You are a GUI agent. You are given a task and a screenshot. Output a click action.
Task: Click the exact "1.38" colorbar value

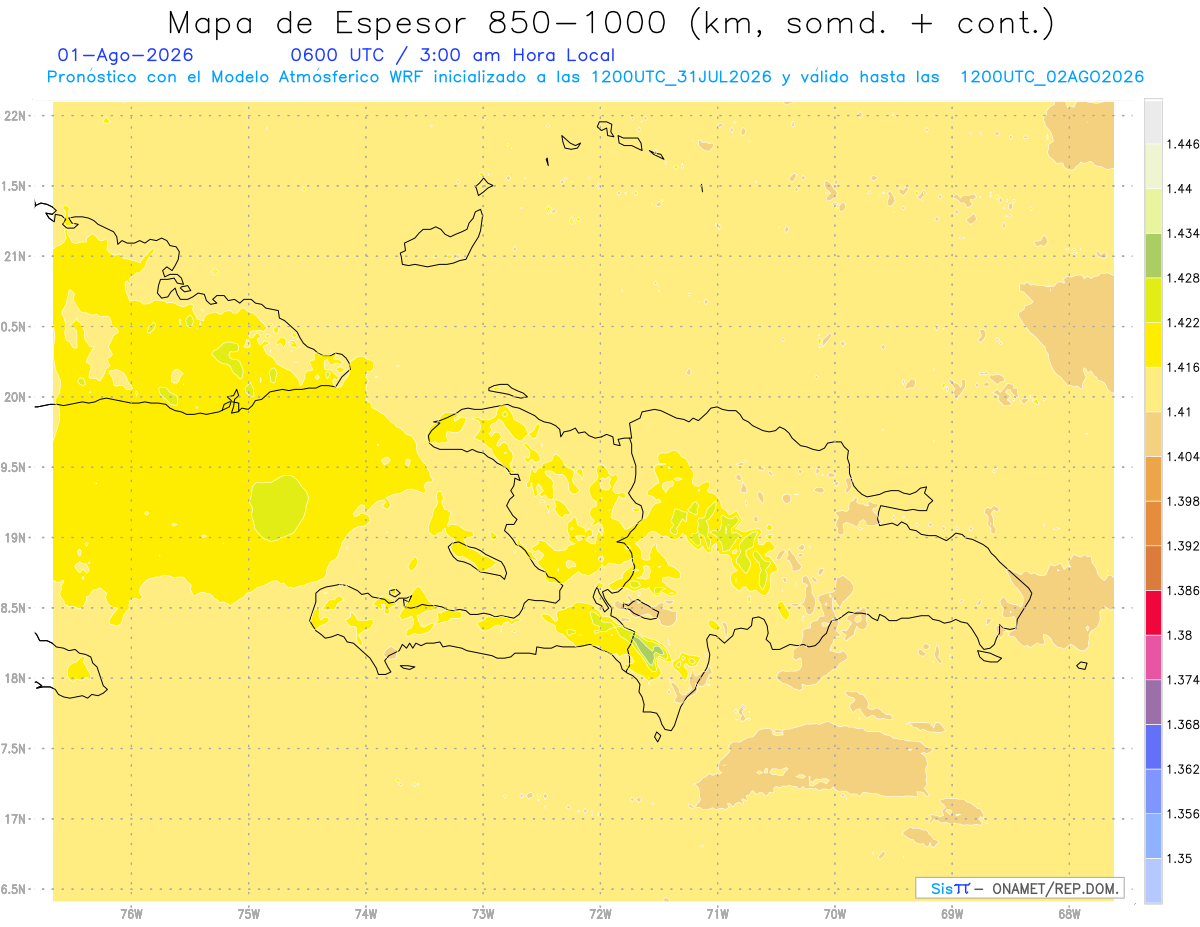[1179, 635]
